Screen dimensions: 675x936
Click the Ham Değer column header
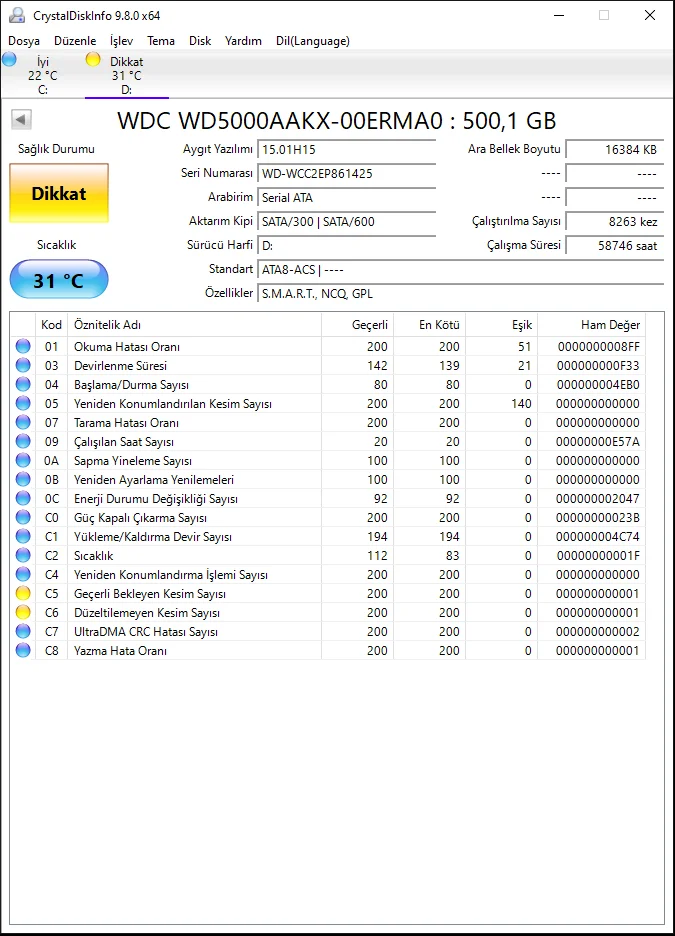click(591, 325)
